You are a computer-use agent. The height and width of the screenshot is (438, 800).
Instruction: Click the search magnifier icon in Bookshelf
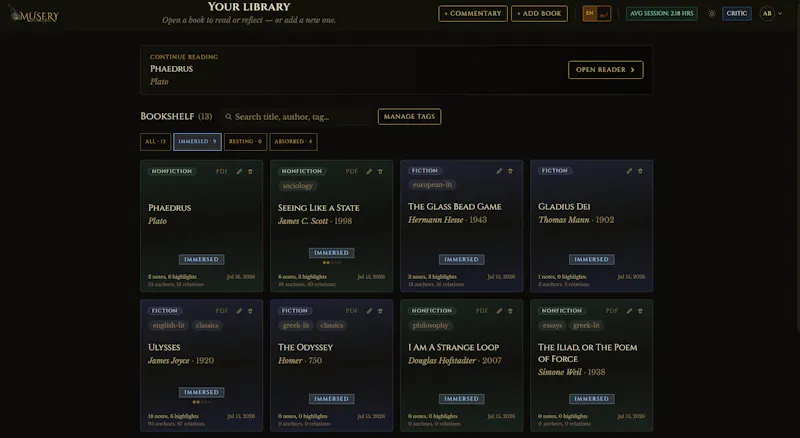pos(228,117)
